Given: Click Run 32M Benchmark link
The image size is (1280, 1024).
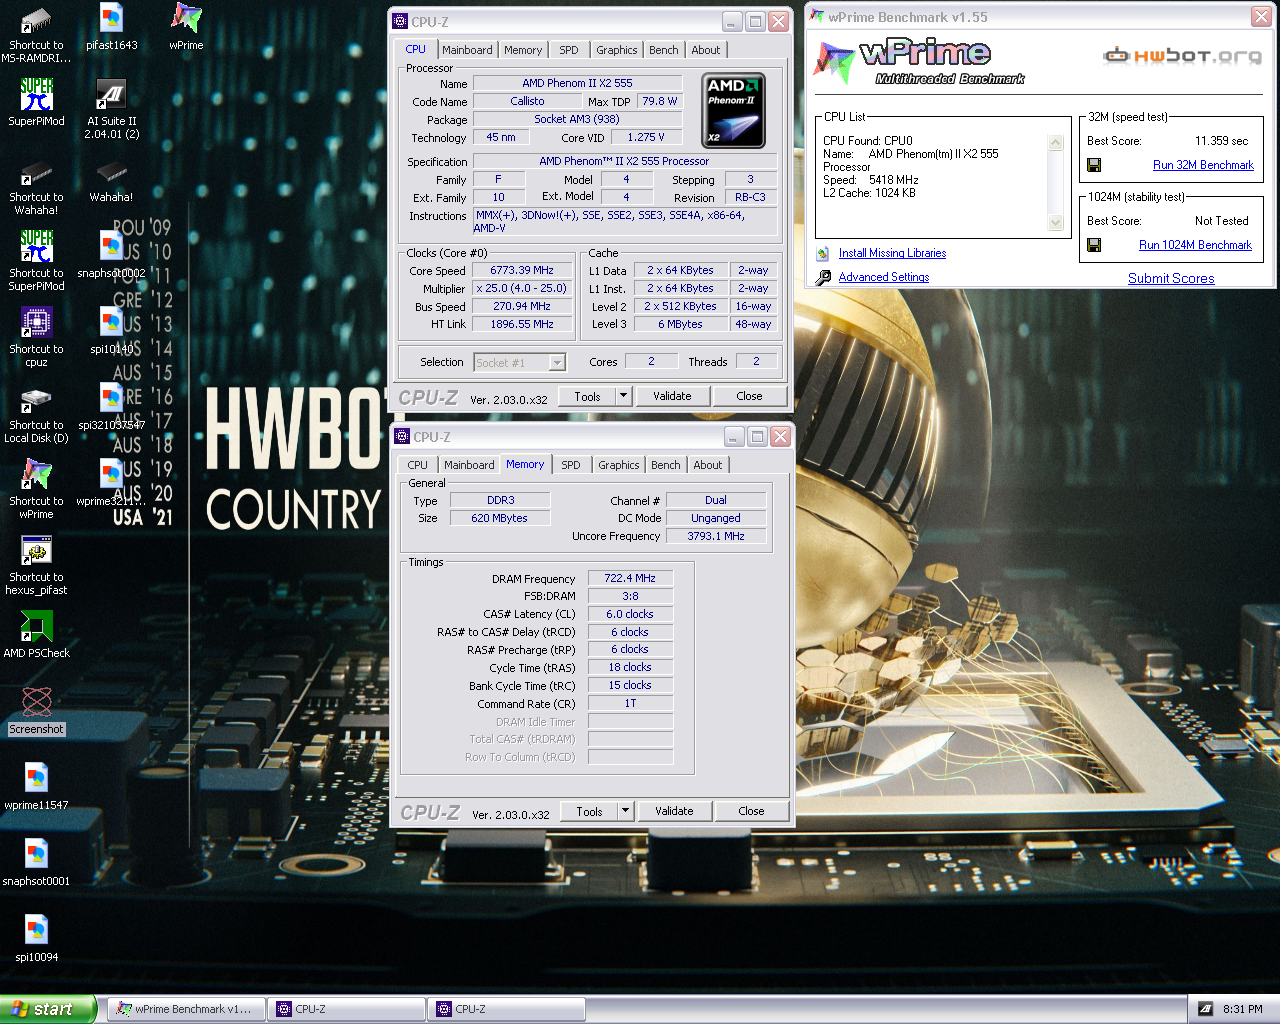Looking at the screenshot, I should pyautogui.click(x=1203, y=165).
